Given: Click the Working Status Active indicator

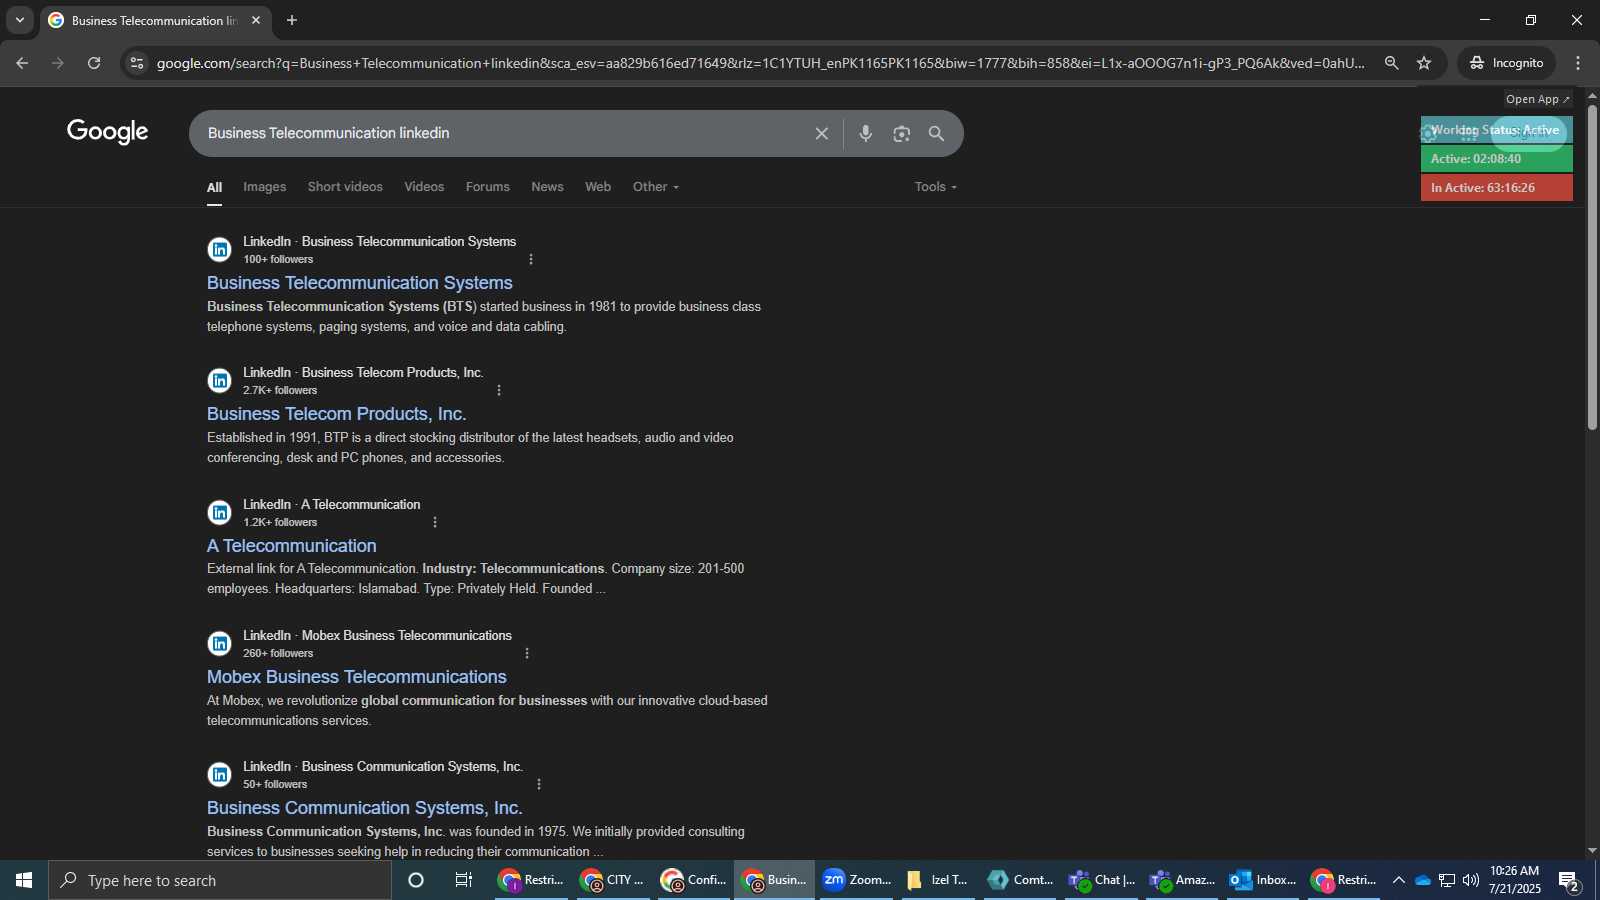Looking at the screenshot, I should tap(1496, 130).
